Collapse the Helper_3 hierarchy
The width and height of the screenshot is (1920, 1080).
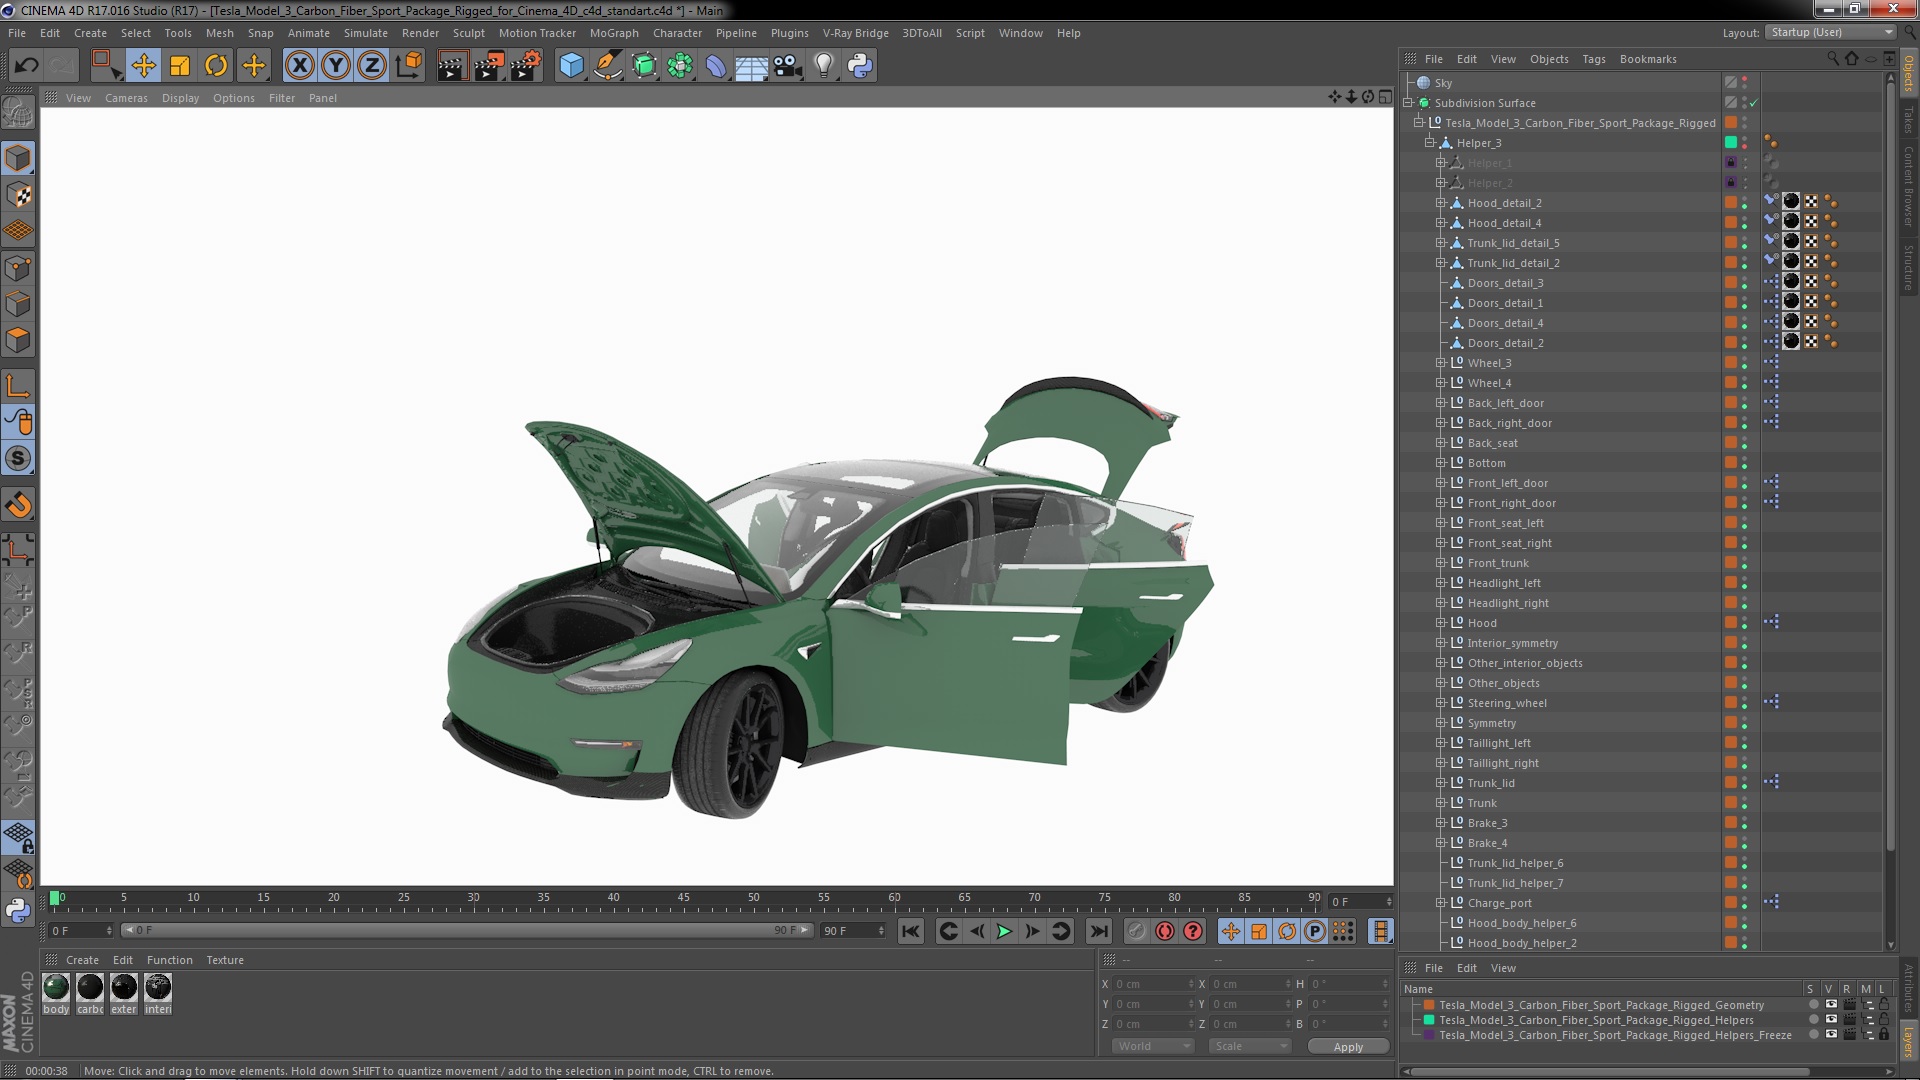pyautogui.click(x=1430, y=143)
